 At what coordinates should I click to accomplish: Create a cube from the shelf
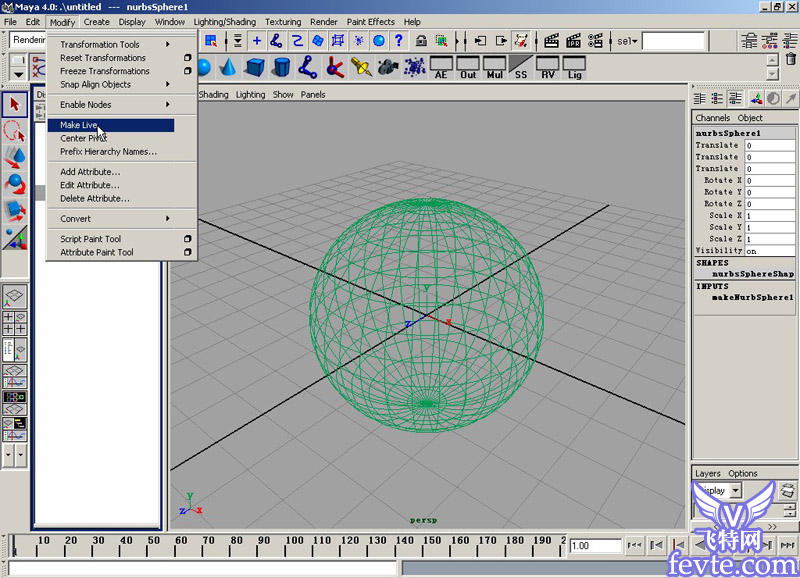[255, 67]
